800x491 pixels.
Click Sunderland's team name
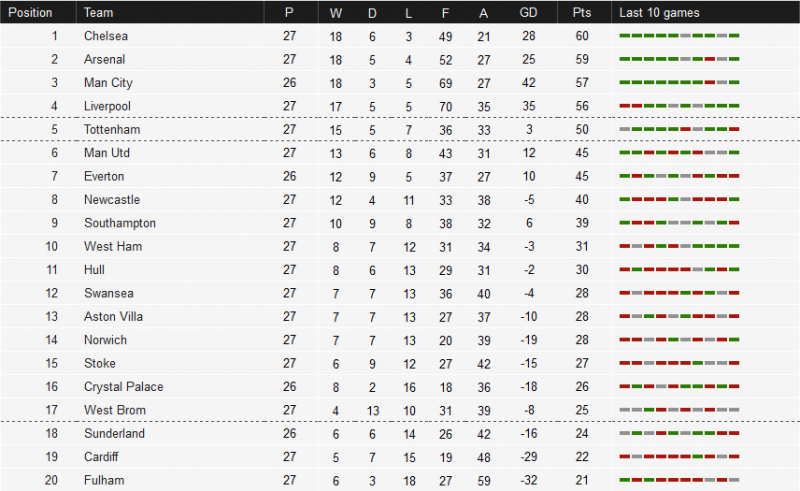[x=115, y=434]
